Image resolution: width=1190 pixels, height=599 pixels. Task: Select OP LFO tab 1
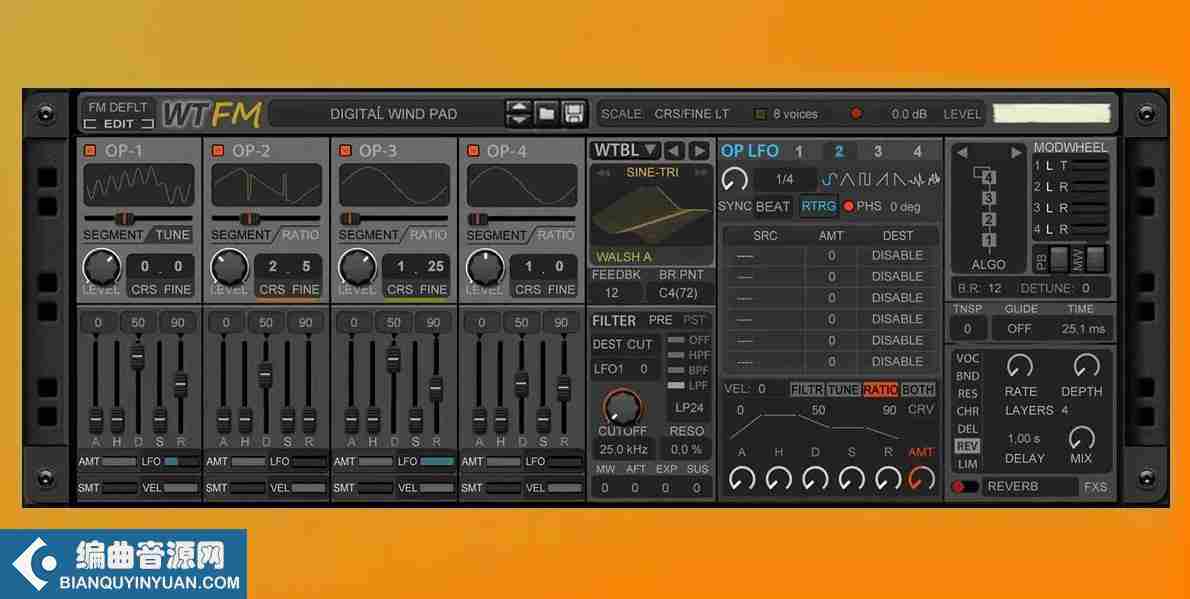coord(798,151)
